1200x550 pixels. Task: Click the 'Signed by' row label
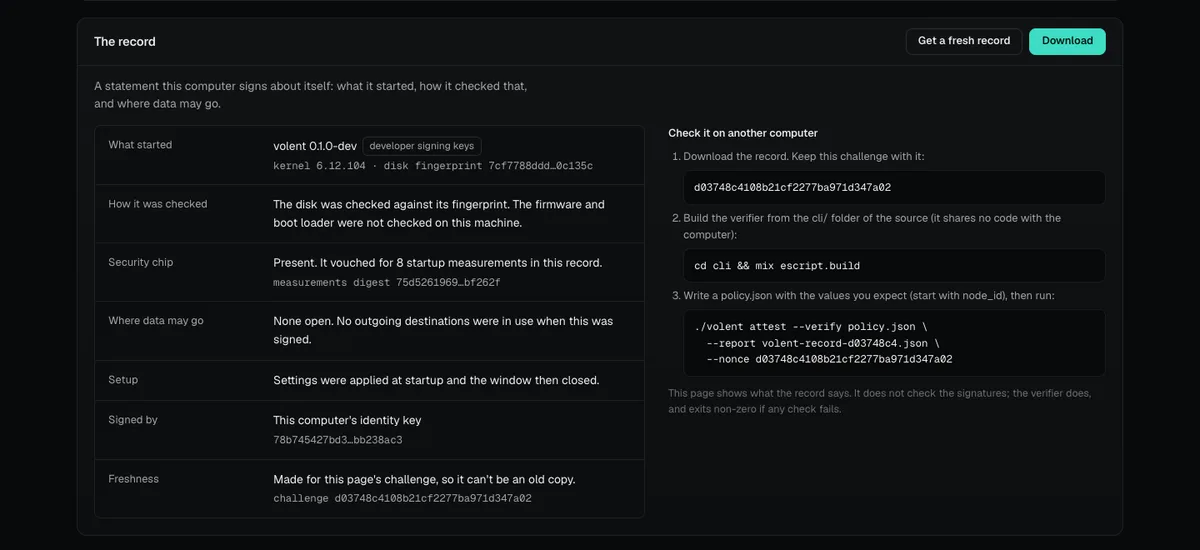133,420
